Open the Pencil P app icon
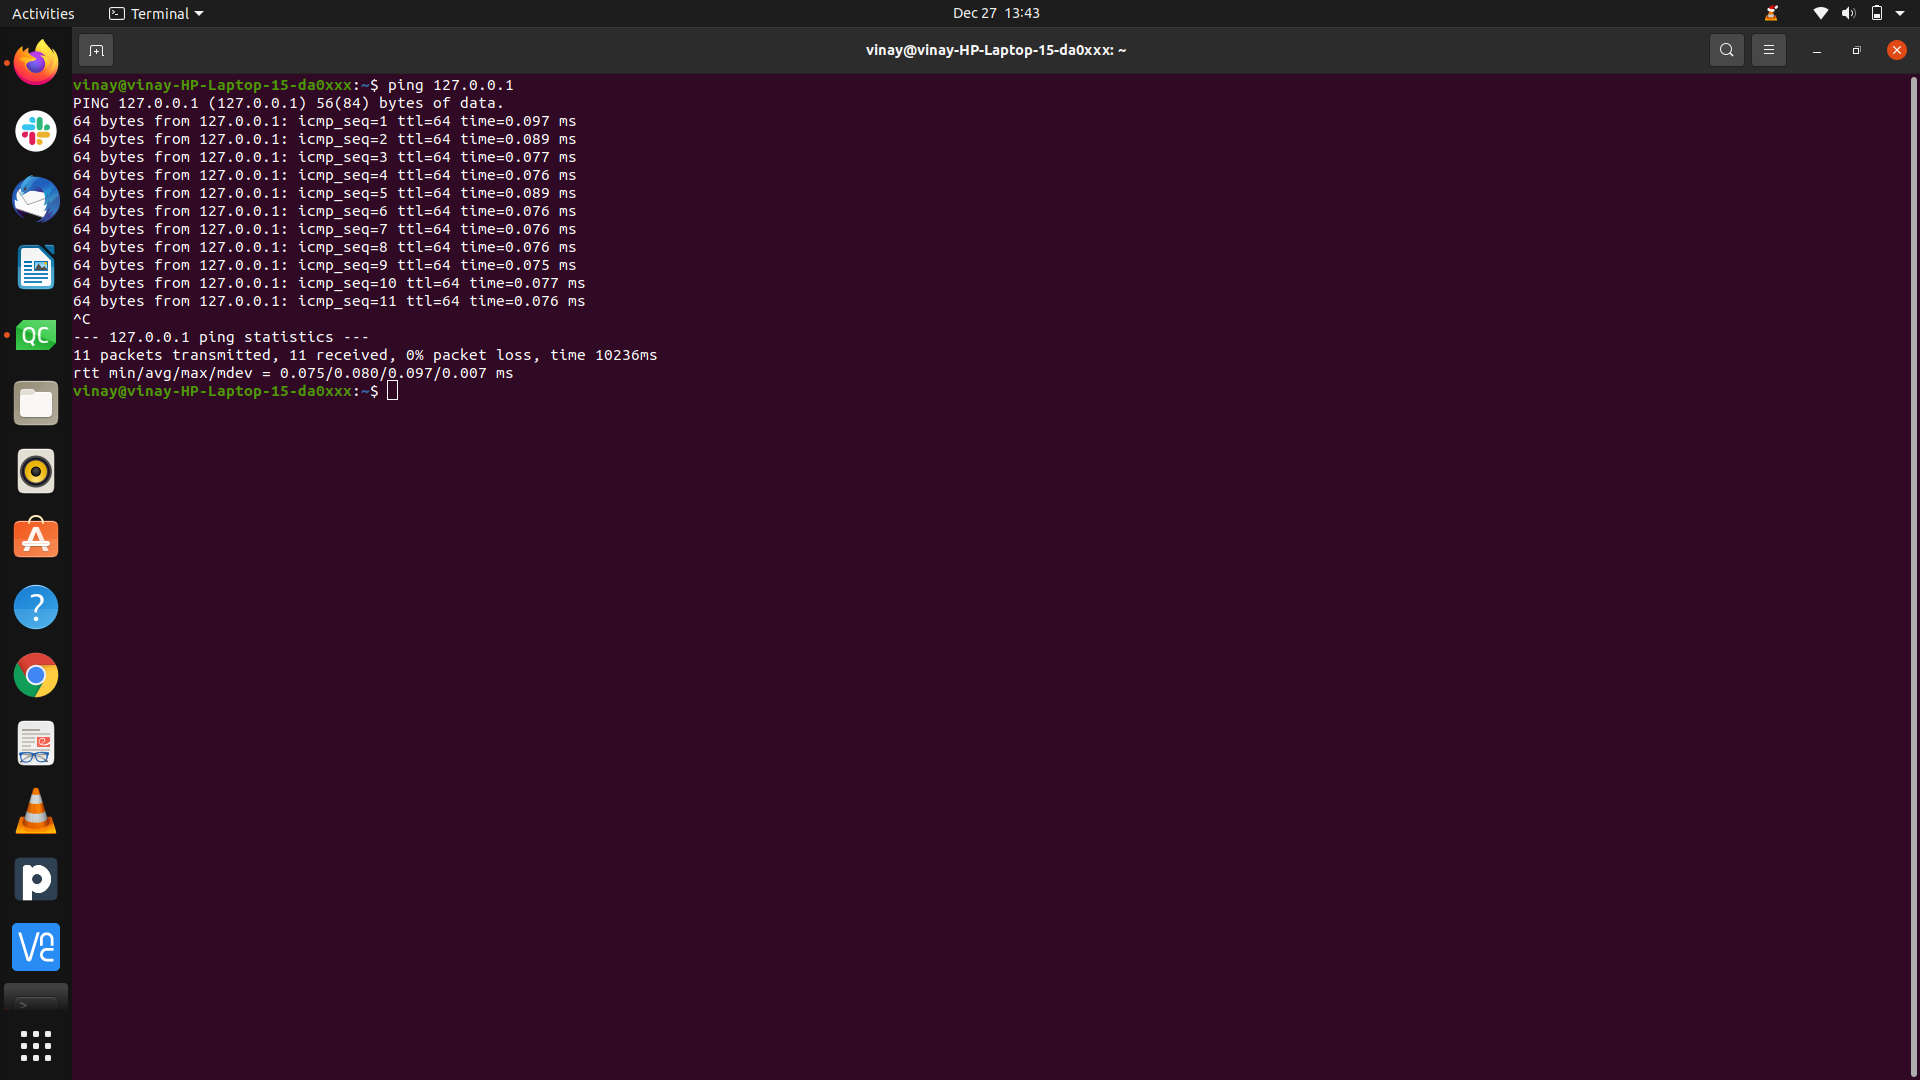Viewport: 1920px width, 1080px height. (x=36, y=879)
